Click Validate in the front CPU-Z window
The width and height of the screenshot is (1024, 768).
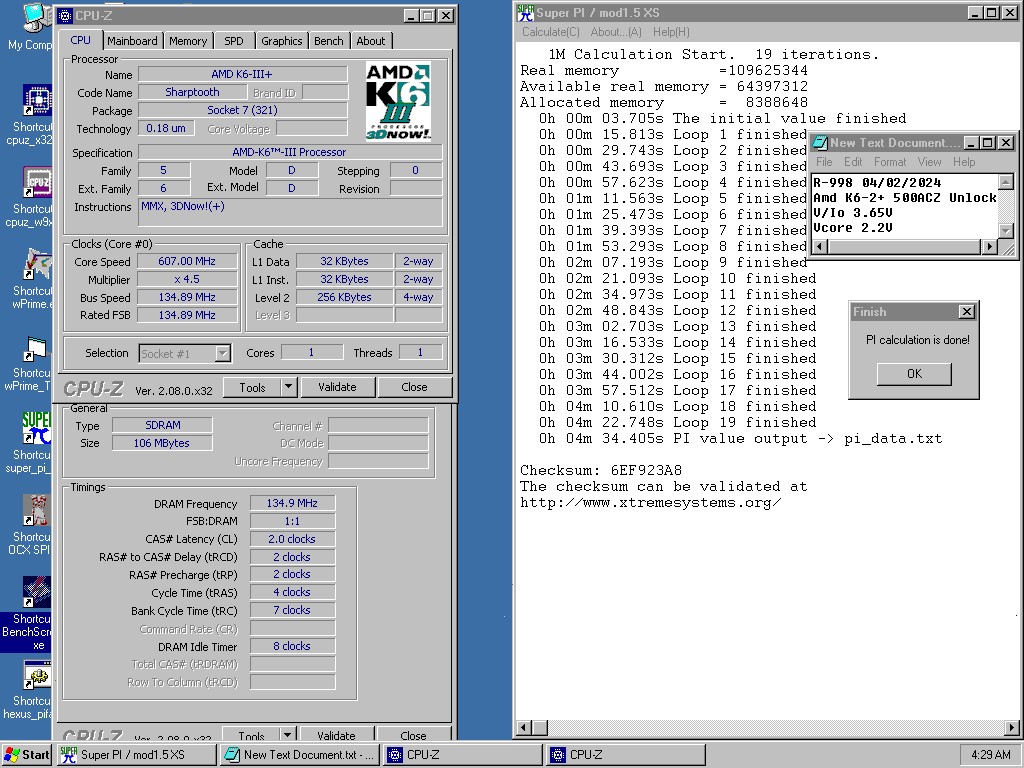click(x=337, y=387)
